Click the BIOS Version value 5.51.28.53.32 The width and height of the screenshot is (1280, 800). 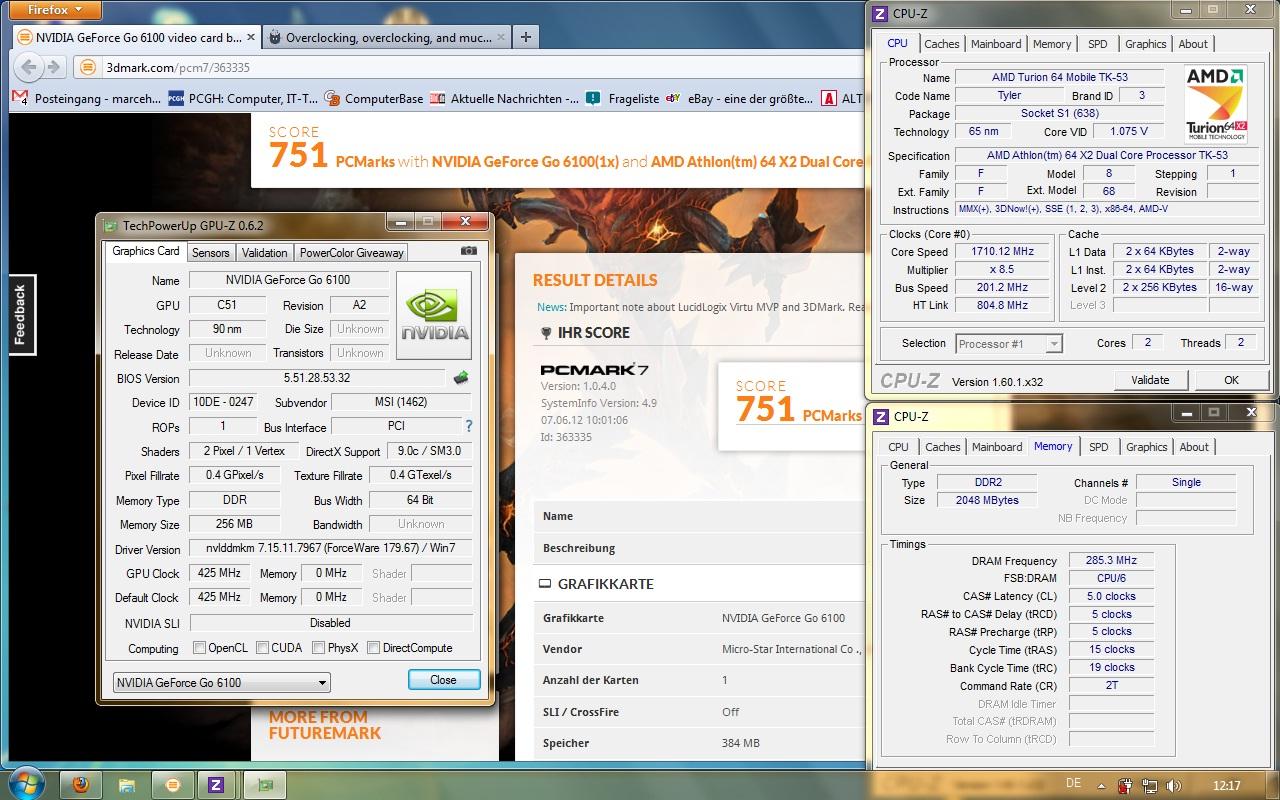316,379
